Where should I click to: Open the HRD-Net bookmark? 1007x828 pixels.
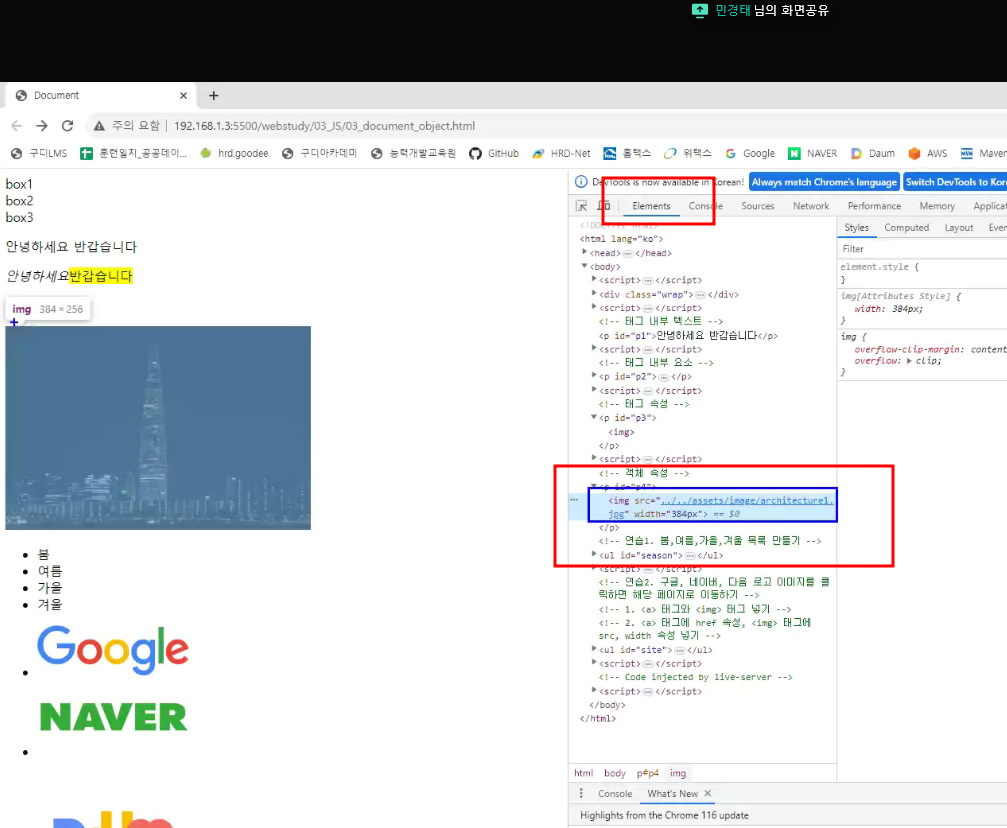561,154
